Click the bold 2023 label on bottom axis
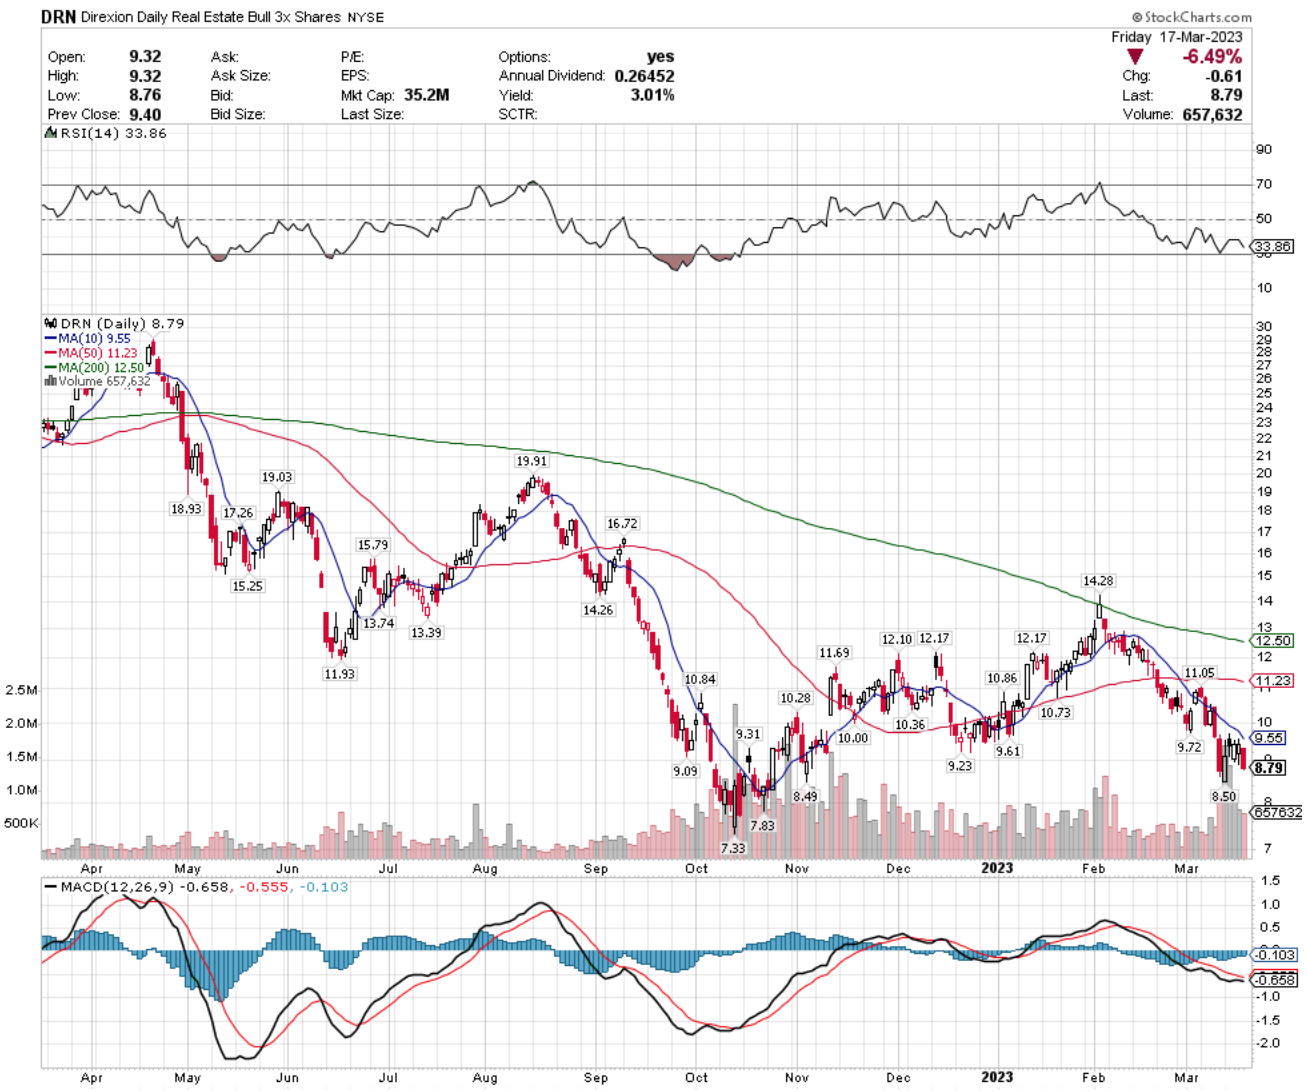This screenshot has width=1308, height=1092. point(997,1077)
